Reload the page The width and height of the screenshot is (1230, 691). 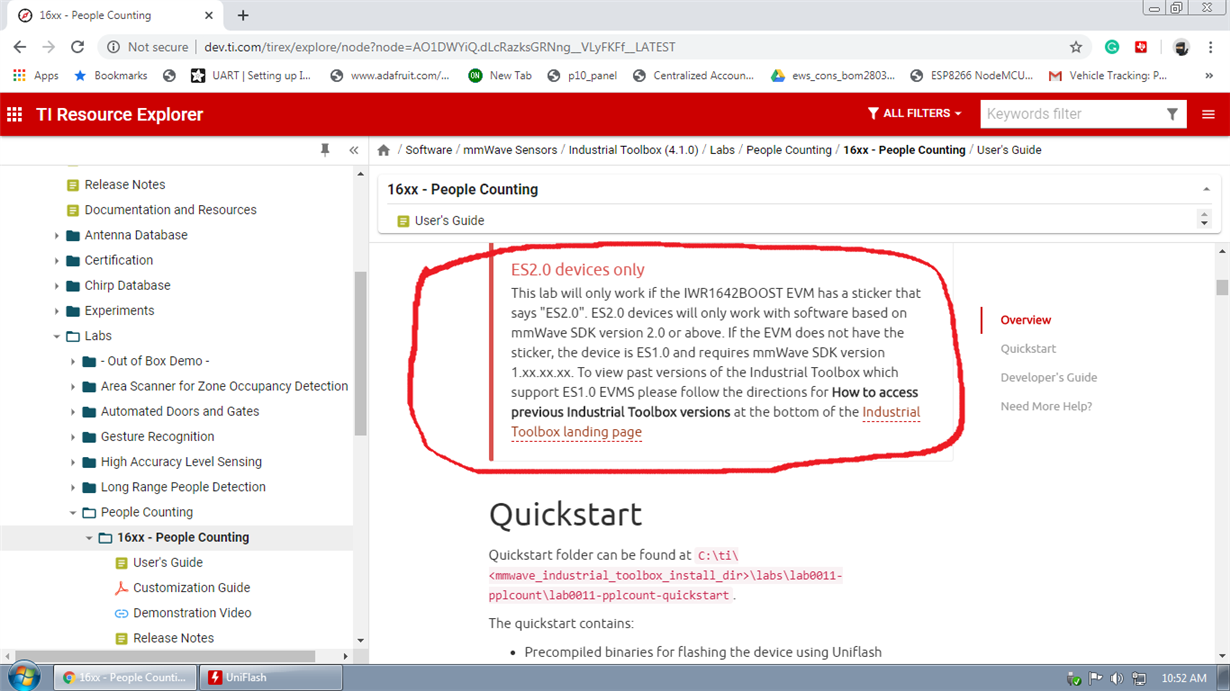[77, 47]
